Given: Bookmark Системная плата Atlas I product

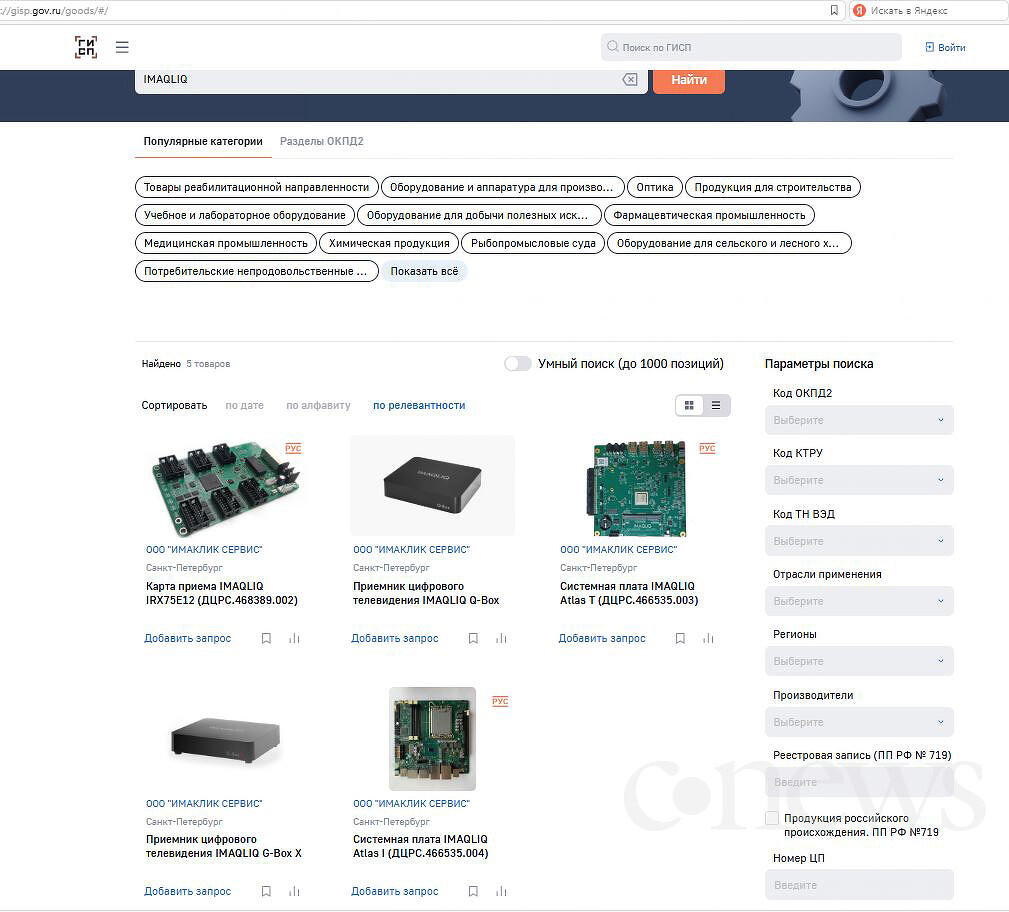Looking at the screenshot, I should [x=473, y=891].
